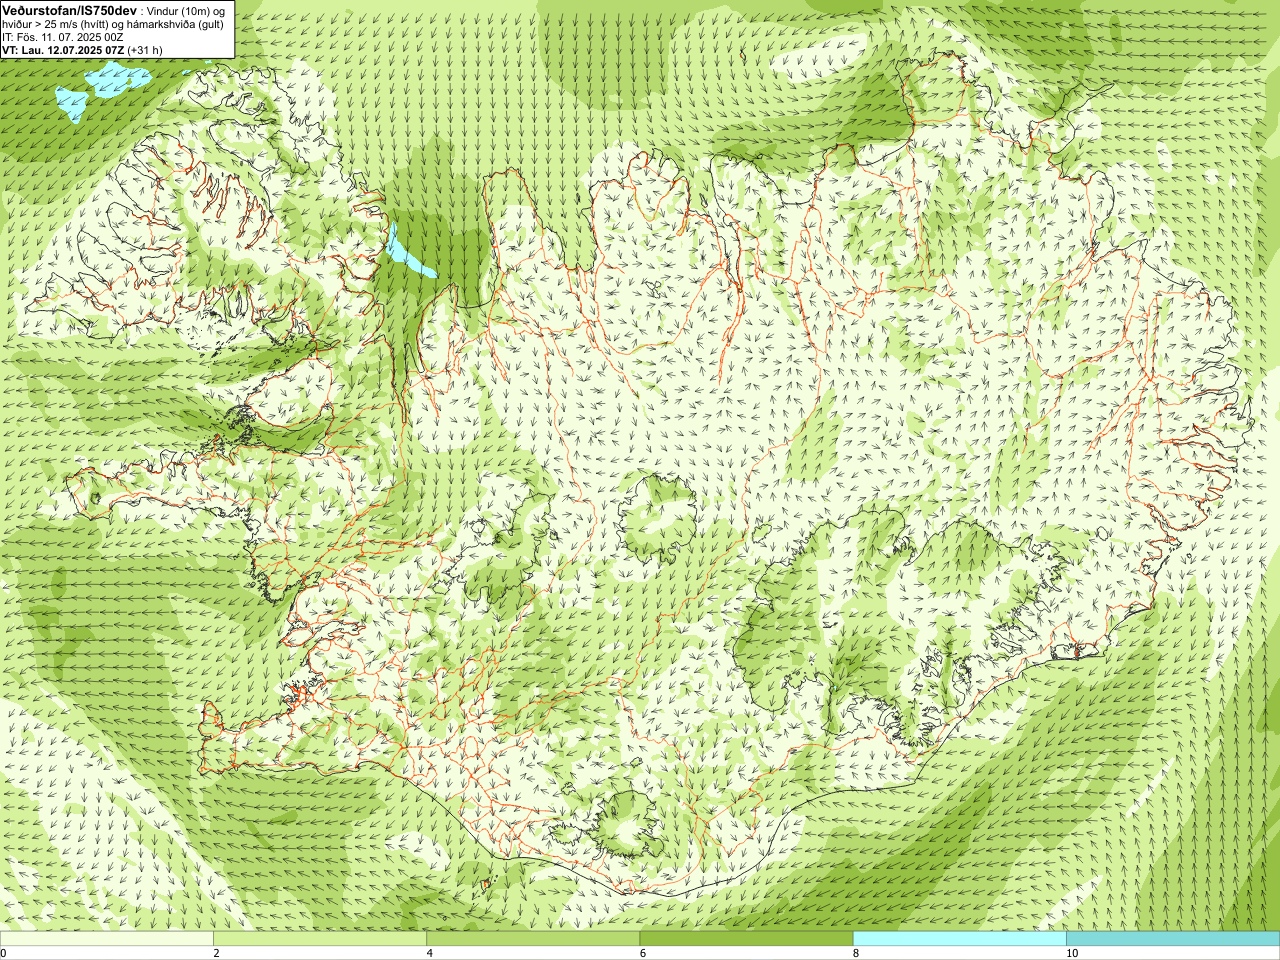The height and width of the screenshot is (960, 1280).
Task: Click the 'IT: Fös. 11. 07. 2025 00Z' line
Action: [x=62, y=36]
